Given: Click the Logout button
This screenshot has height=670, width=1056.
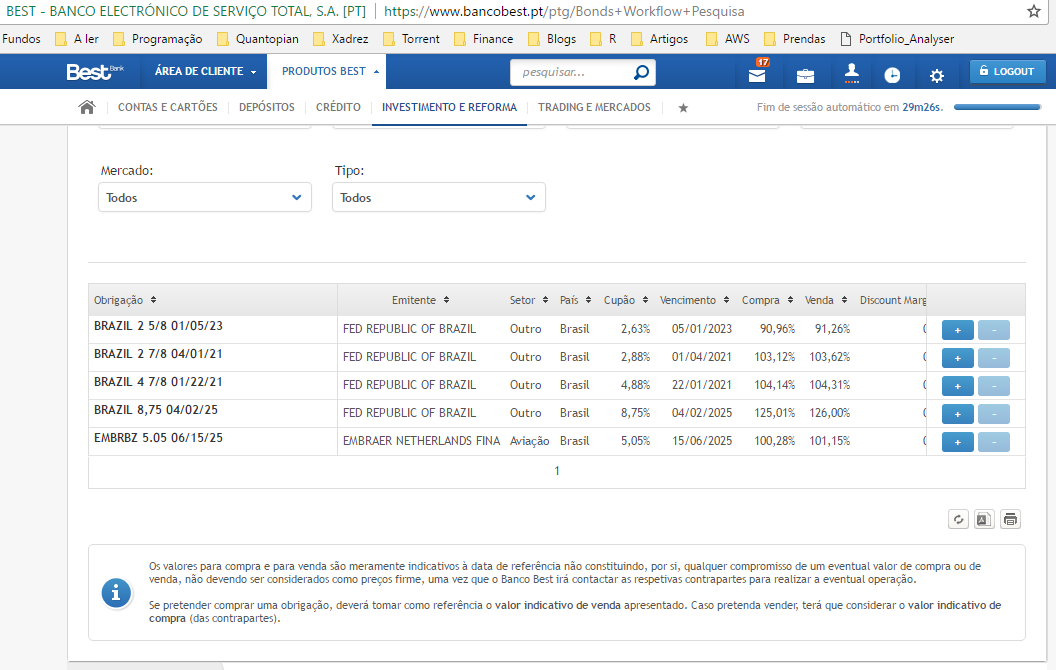Looking at the screenshot, I should pyautogui.click(x=1007, y=72).
